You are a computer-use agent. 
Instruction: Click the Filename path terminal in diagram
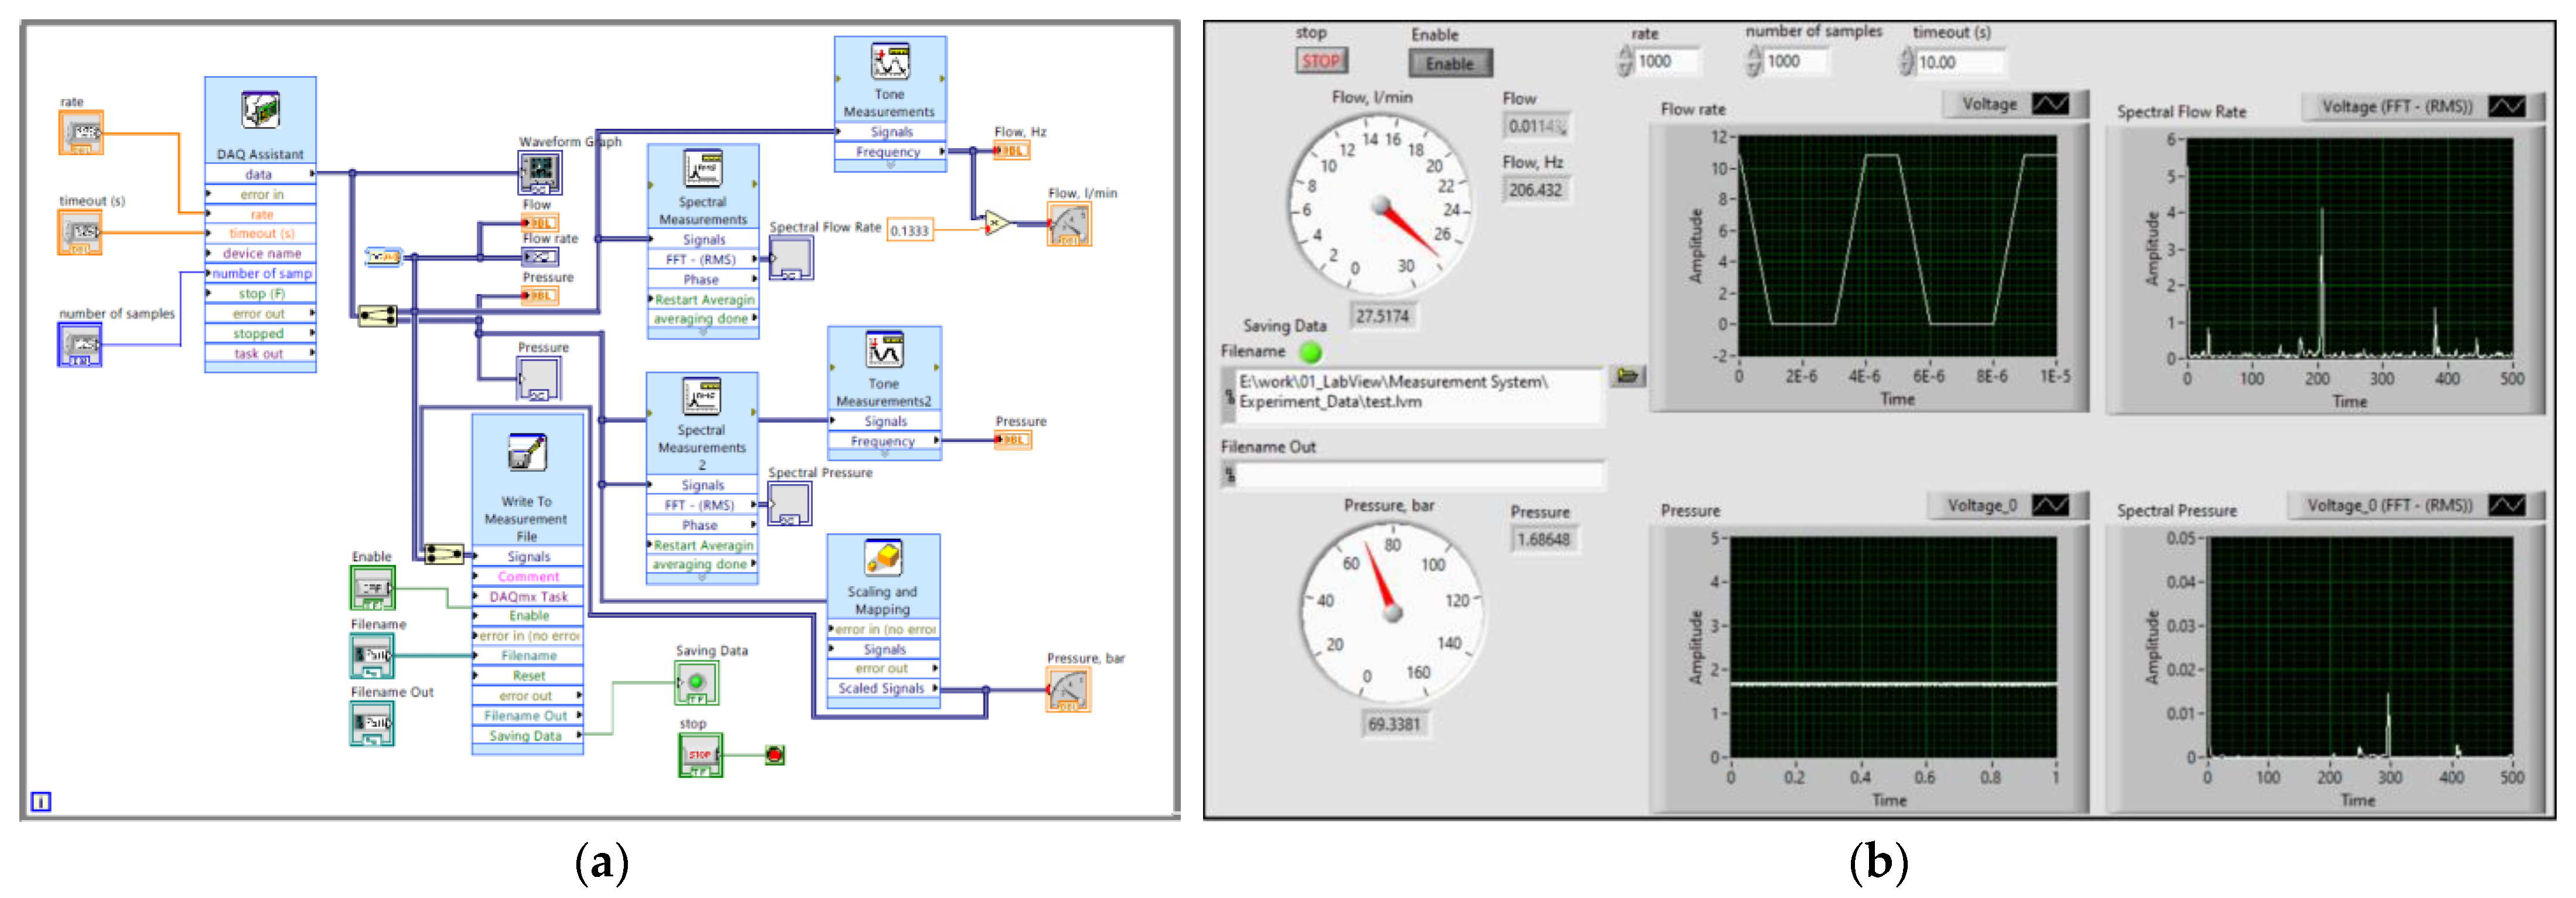[372, 656]
